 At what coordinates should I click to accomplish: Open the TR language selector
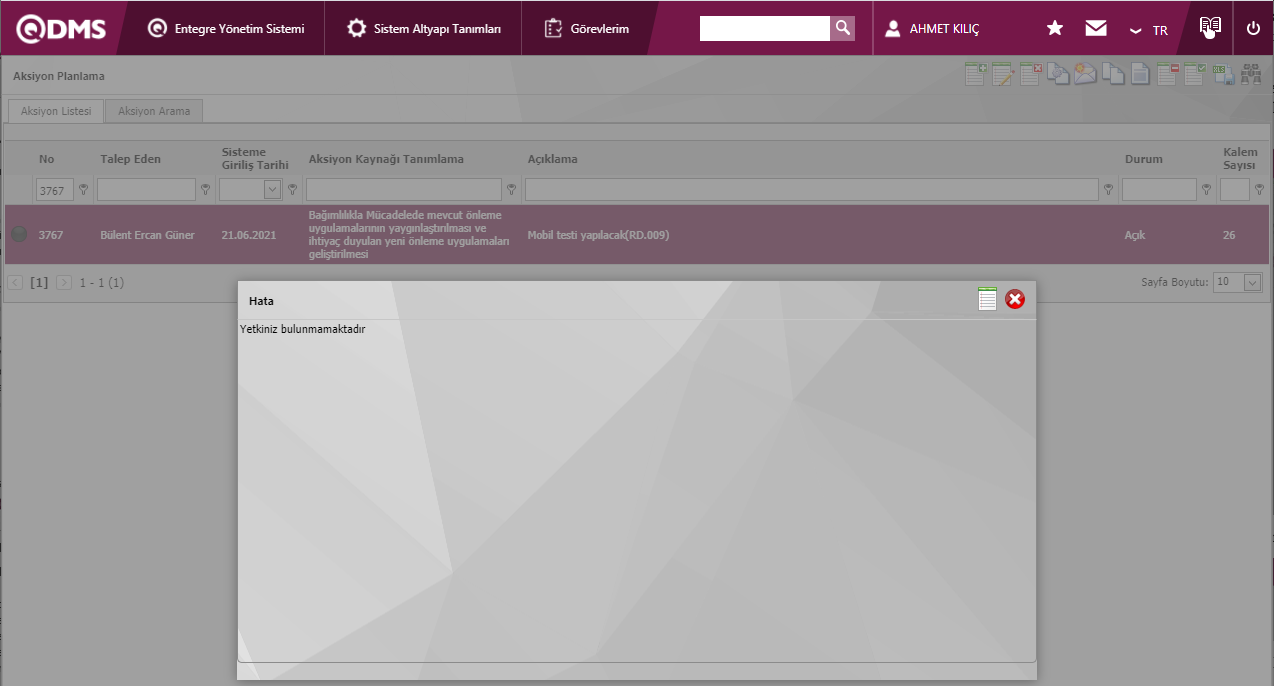pyautogui.click(x=1149, y=30)
